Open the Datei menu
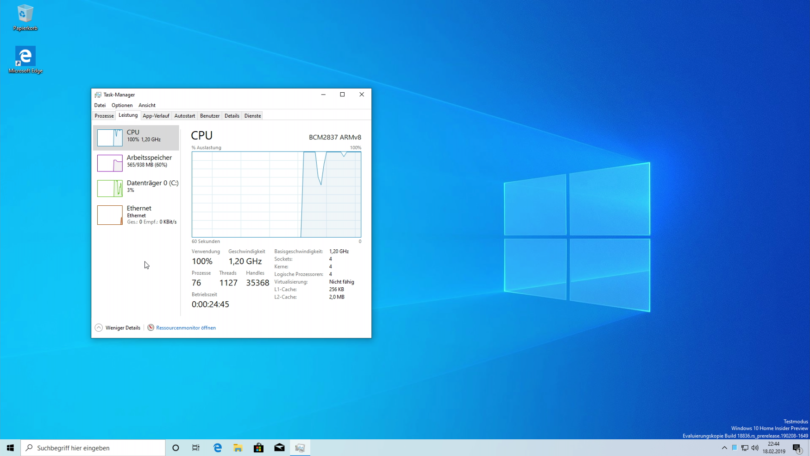This screenshot has width=810, height=456. coord(100,105)
